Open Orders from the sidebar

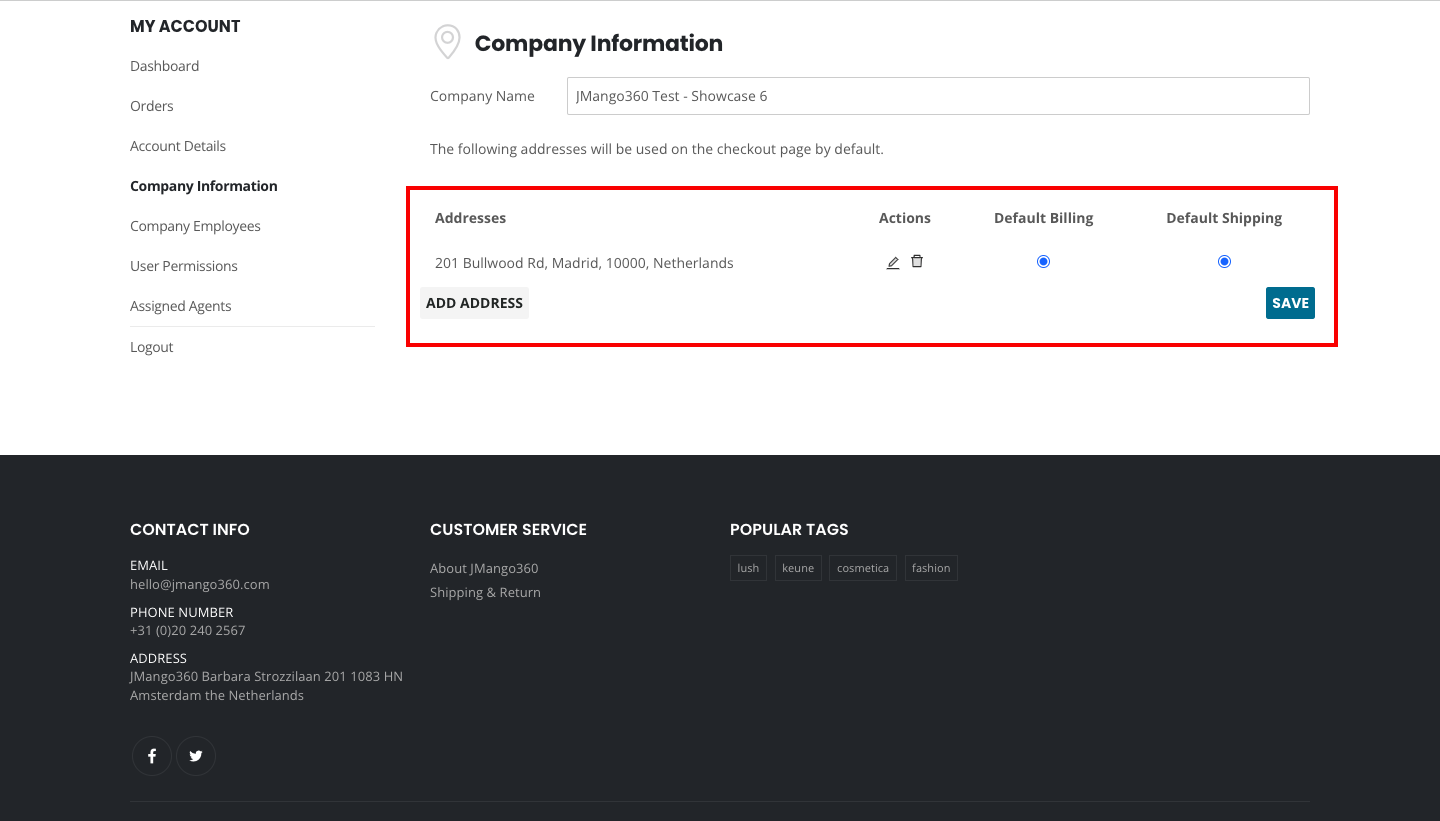tap(152, 106)
